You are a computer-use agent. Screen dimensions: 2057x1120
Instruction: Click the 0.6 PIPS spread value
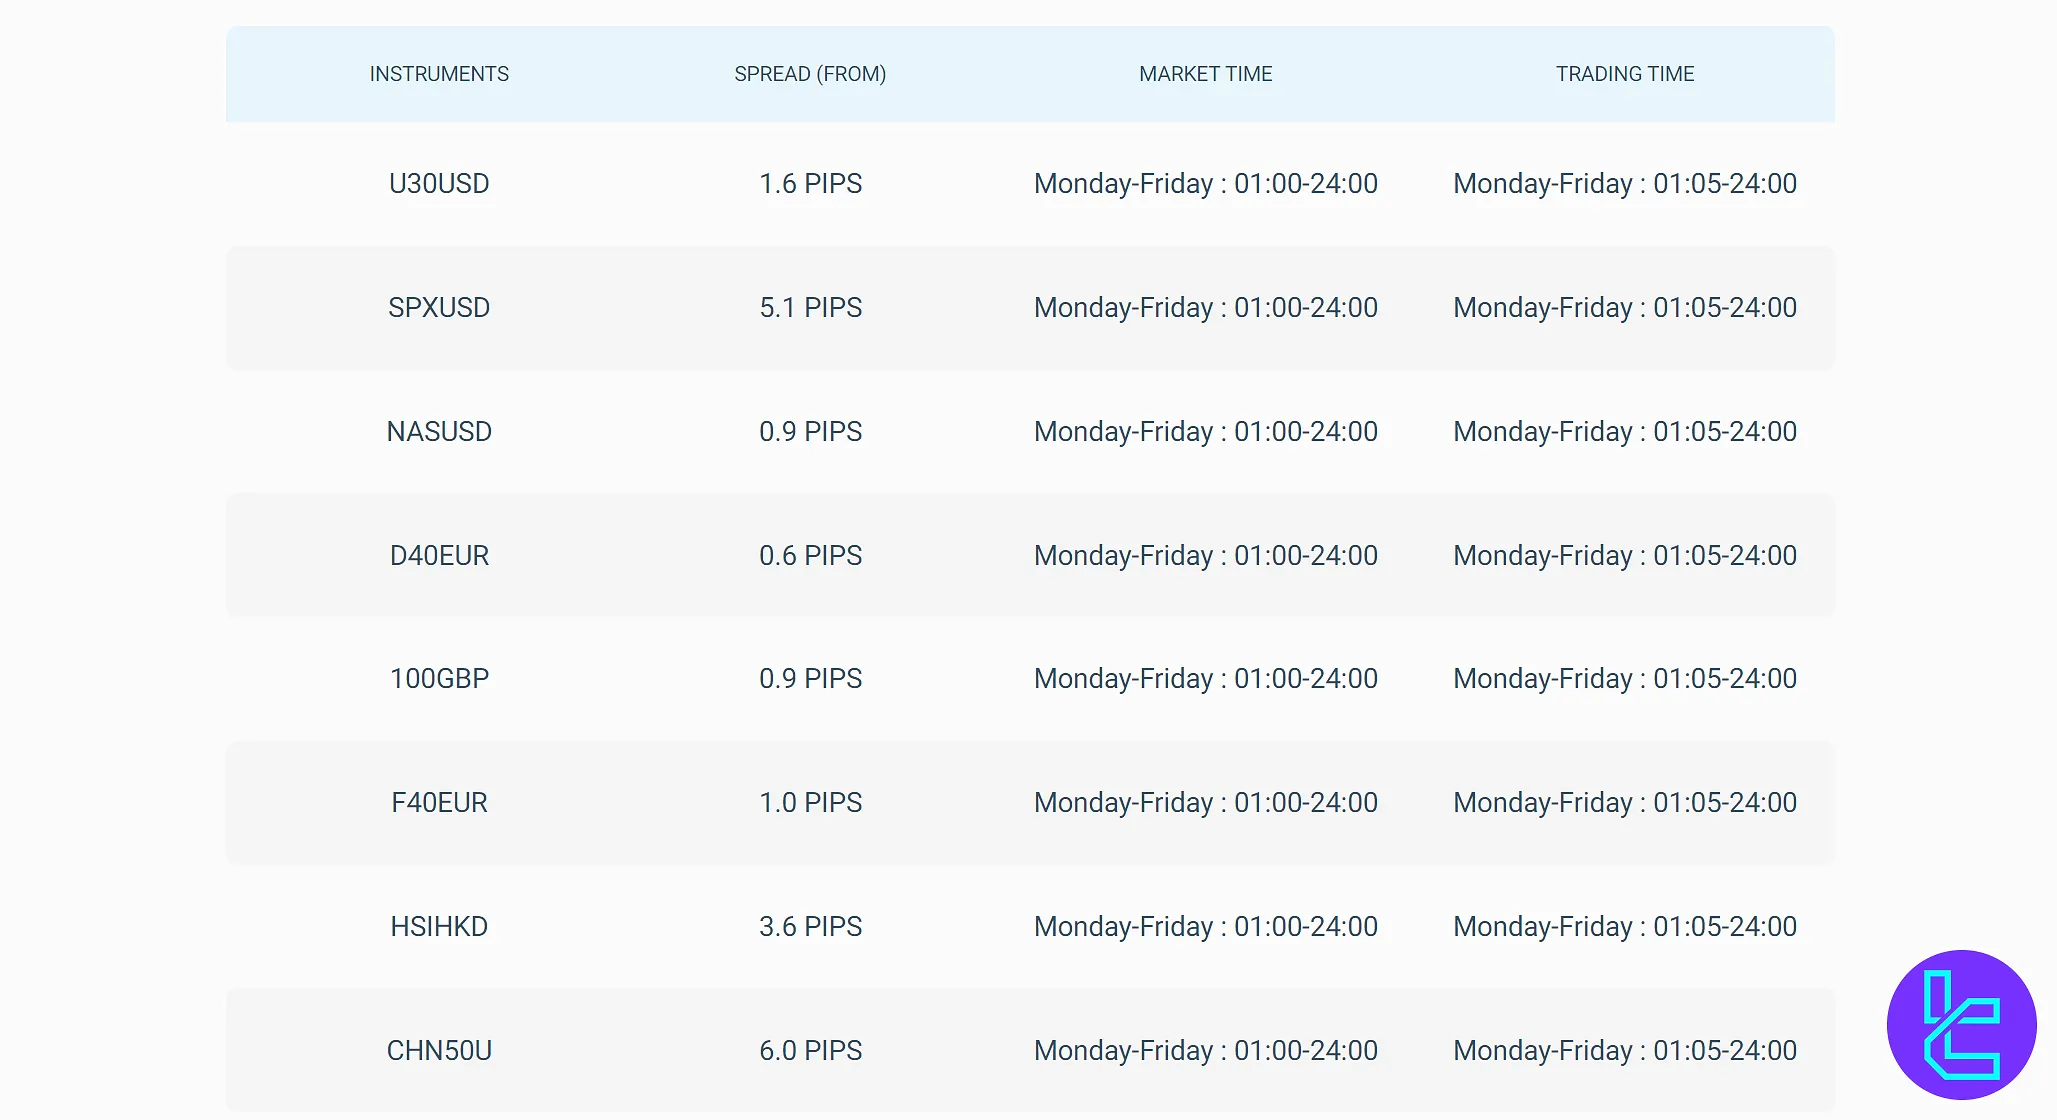pos(810,556)
